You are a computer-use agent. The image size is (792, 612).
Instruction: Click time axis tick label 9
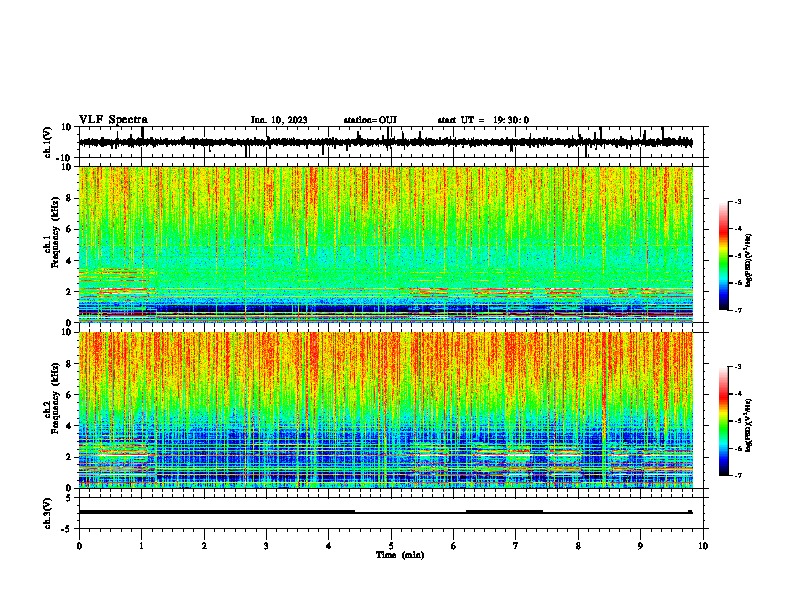[640, 546]
